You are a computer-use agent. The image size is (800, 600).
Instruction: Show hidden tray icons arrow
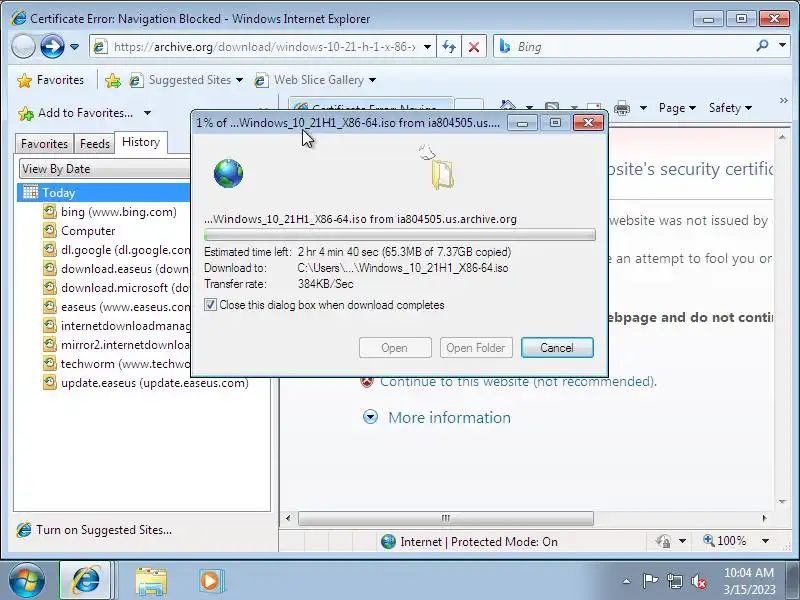click(x=627, y=581)
